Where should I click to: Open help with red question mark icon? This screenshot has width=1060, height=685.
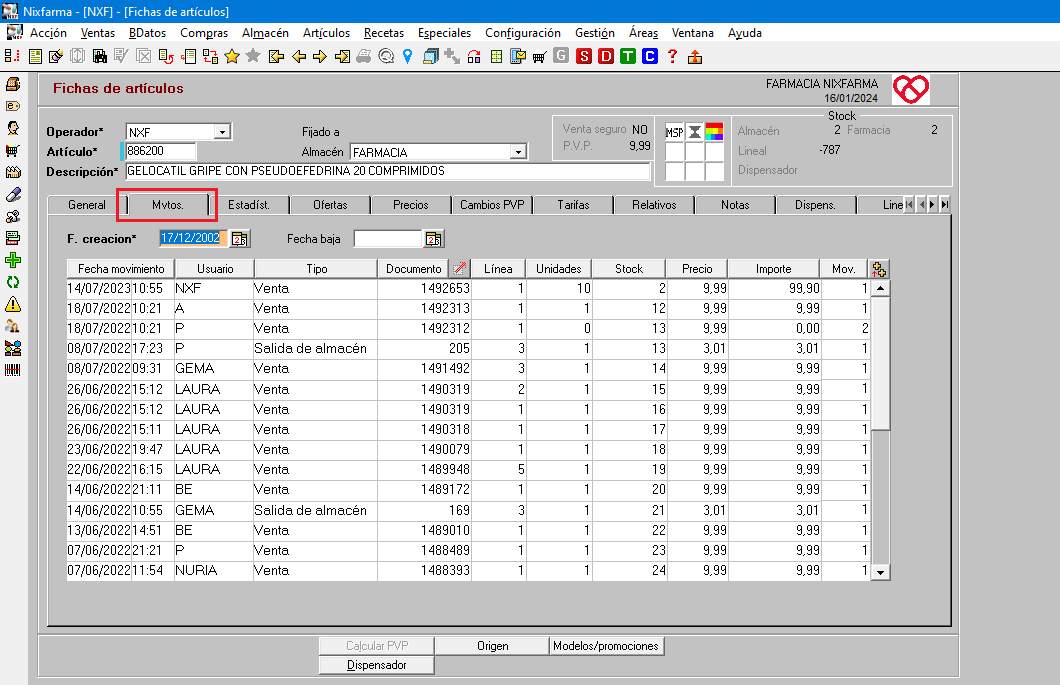tap(672, 57)
